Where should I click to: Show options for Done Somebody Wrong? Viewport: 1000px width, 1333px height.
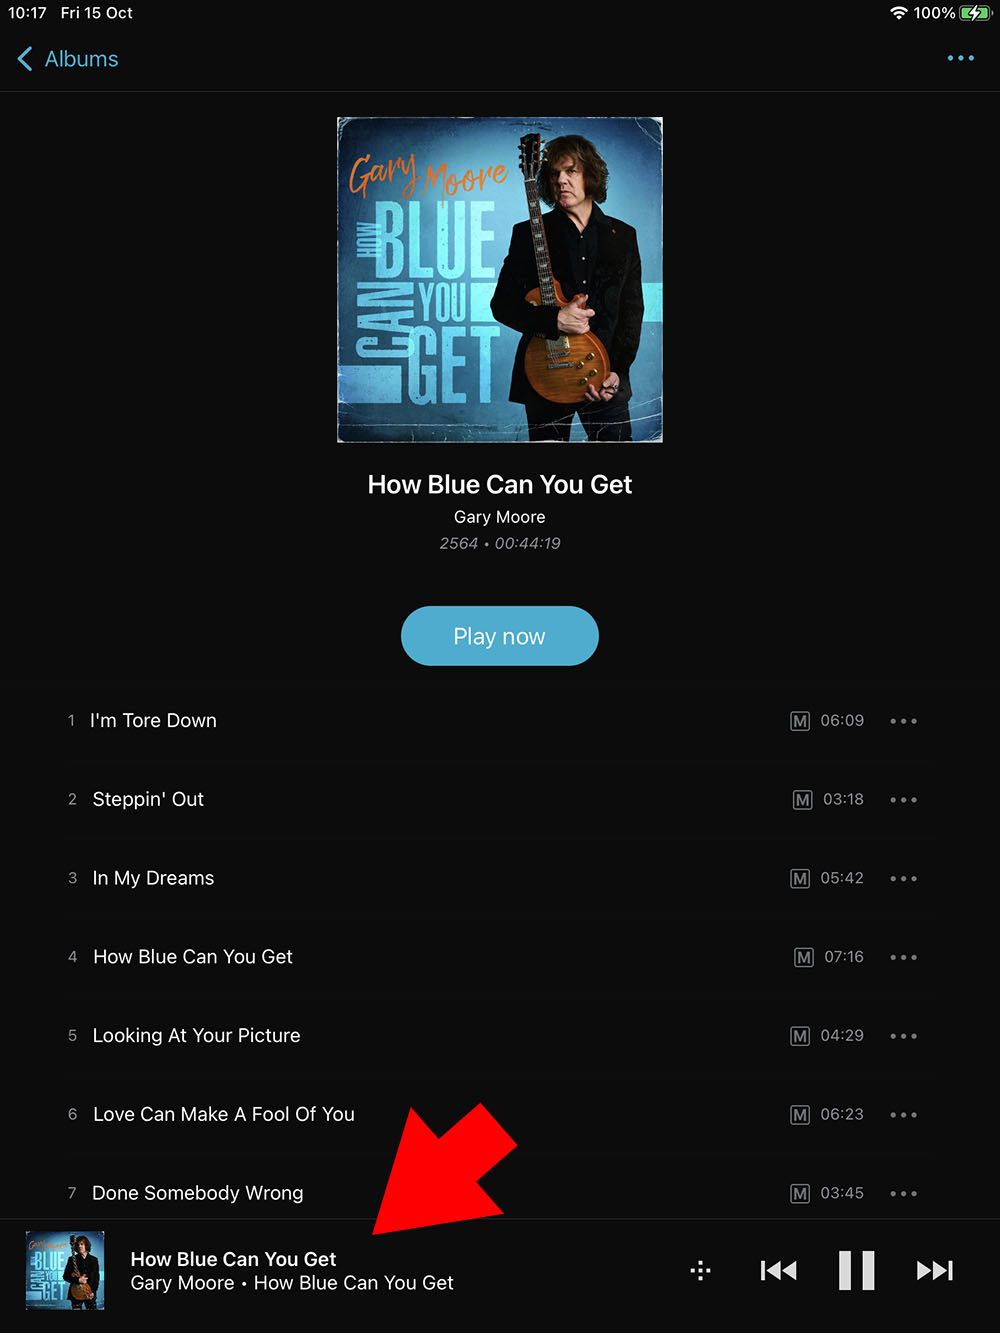903,1193
